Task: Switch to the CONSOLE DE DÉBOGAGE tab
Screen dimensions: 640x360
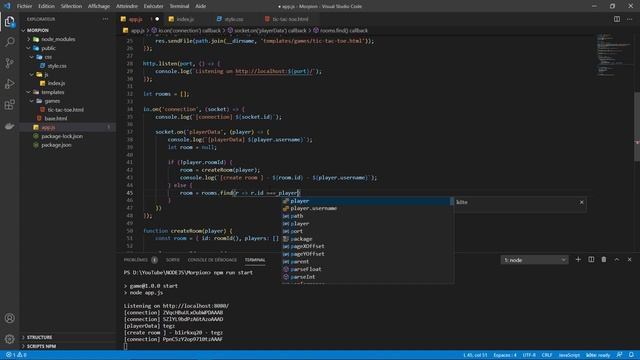Action: coord(212,260)
